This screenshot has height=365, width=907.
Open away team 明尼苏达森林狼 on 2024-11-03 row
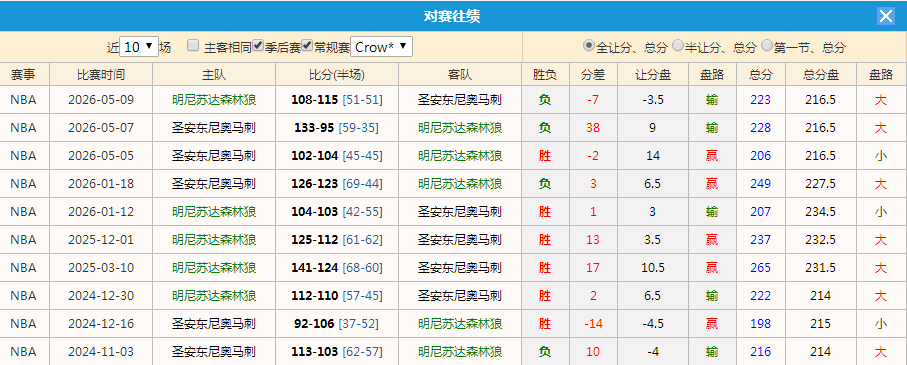460,351
